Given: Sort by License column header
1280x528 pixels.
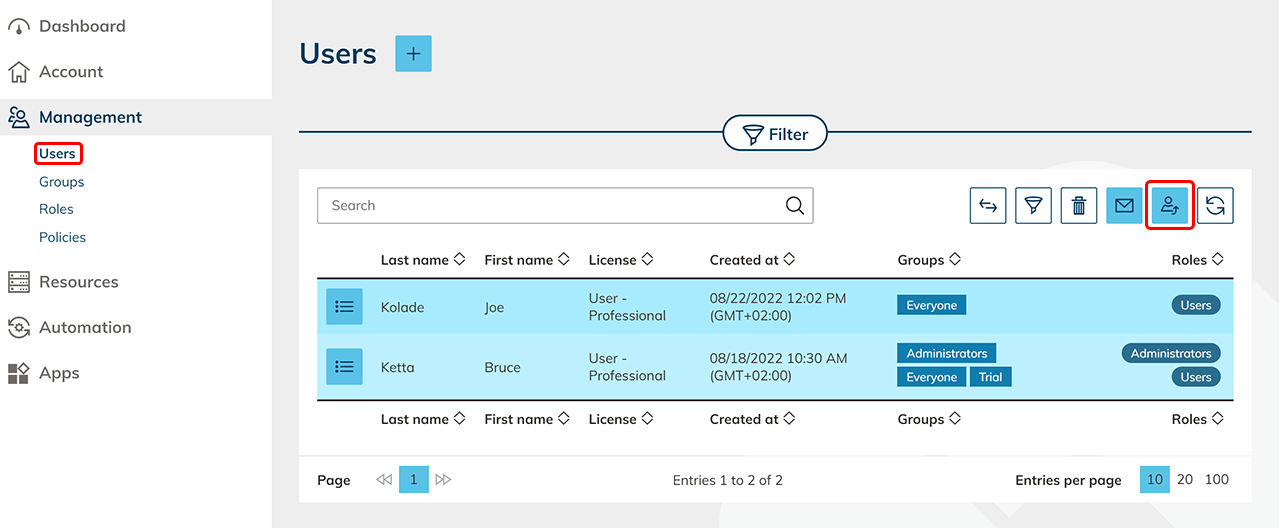Looking at the screenshot, I should coord(620,260).
